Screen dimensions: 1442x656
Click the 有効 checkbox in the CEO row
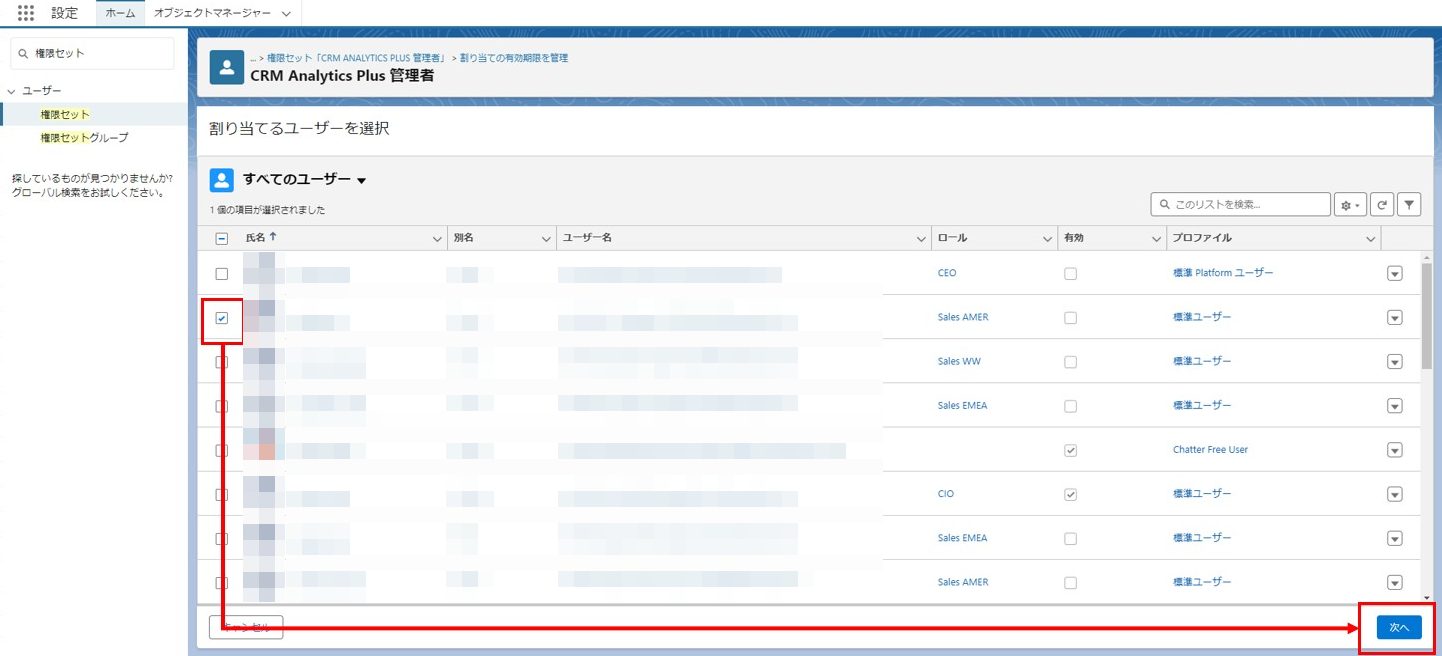1071,273
